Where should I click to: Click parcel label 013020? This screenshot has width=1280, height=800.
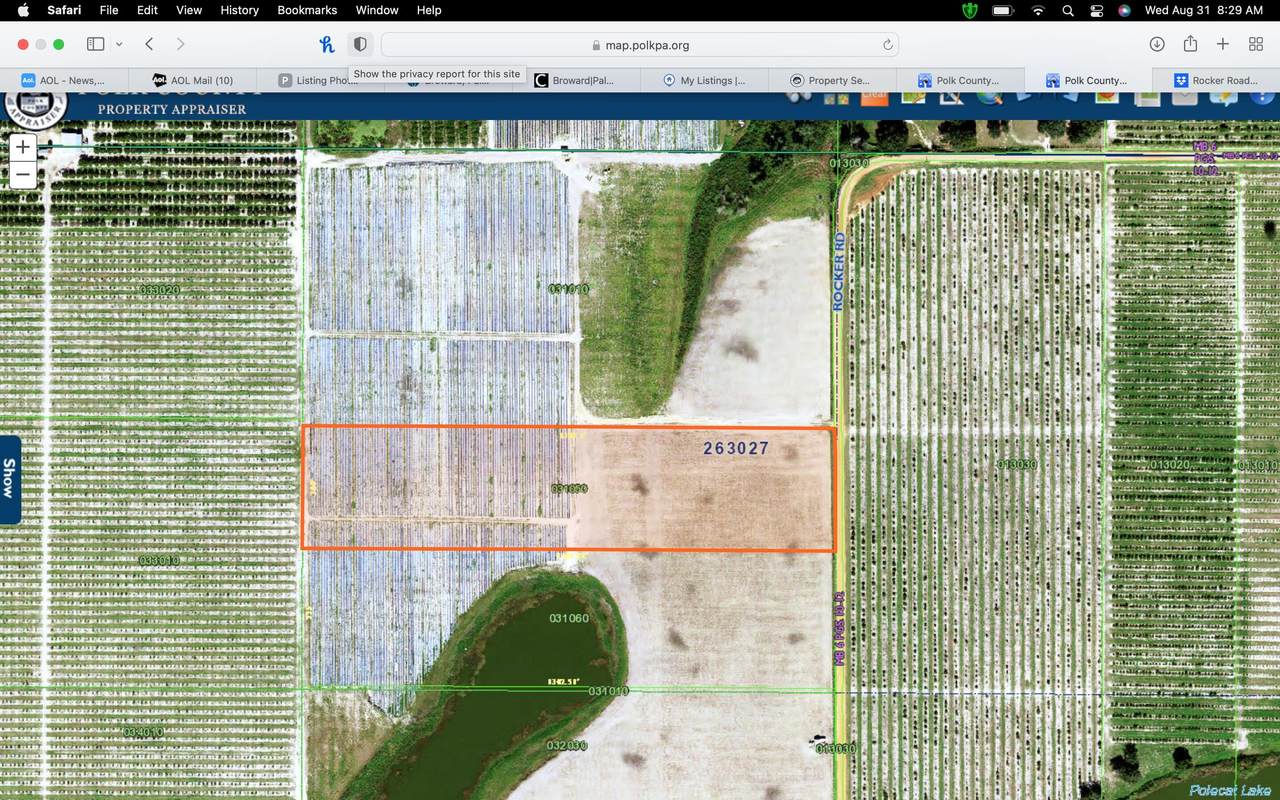point(1170,464)
